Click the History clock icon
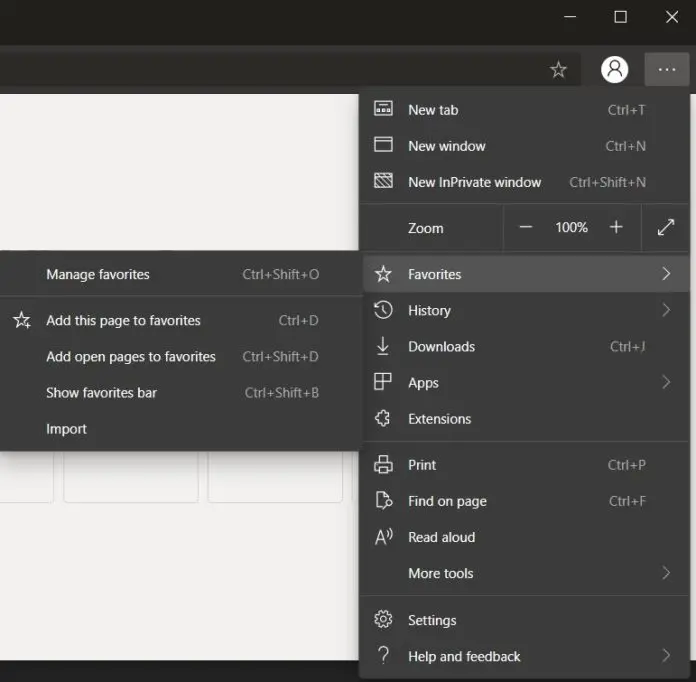Image resolution: width=696 pixels, height=682 pixels. point(383,310)
